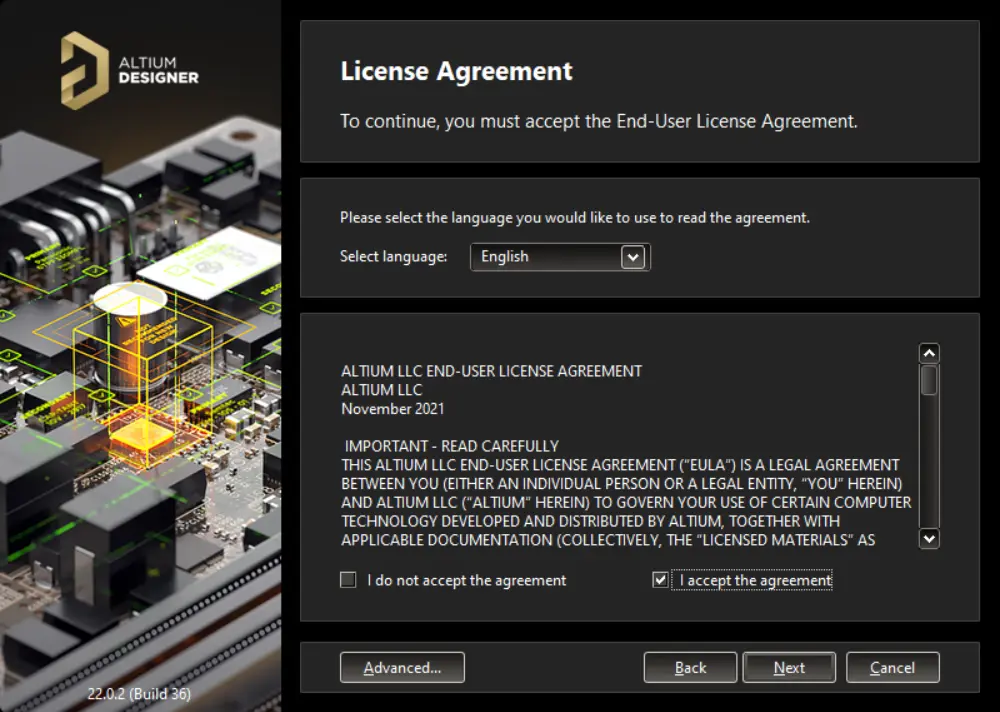Cancel the installation
This screenshot has height=712, width=1000.
click(892, 667)
